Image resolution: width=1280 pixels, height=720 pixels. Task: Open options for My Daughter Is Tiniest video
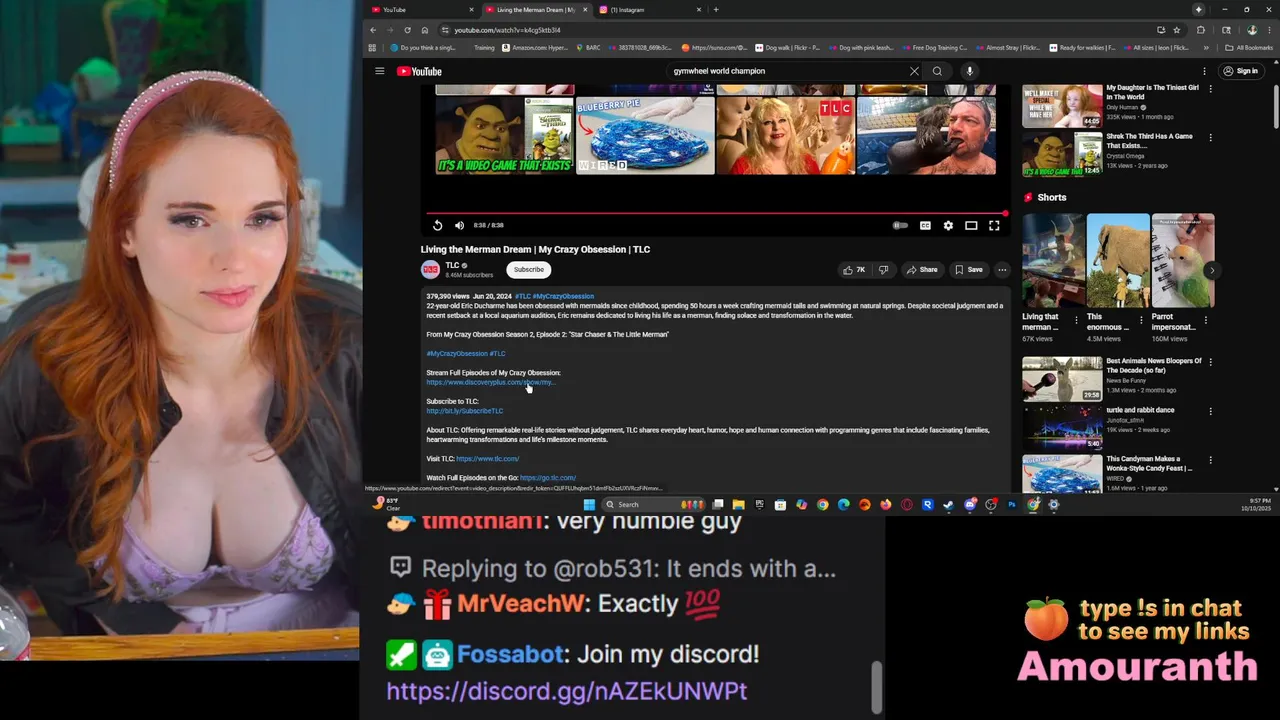(1211, 88)
